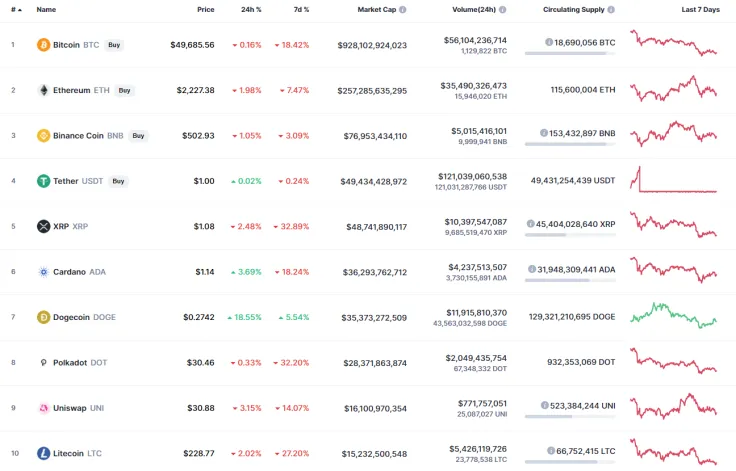Open Circulating Supply info tooltip icon
Image resolution: width=736 pixels, height=471 pixels.
(611, 9)
